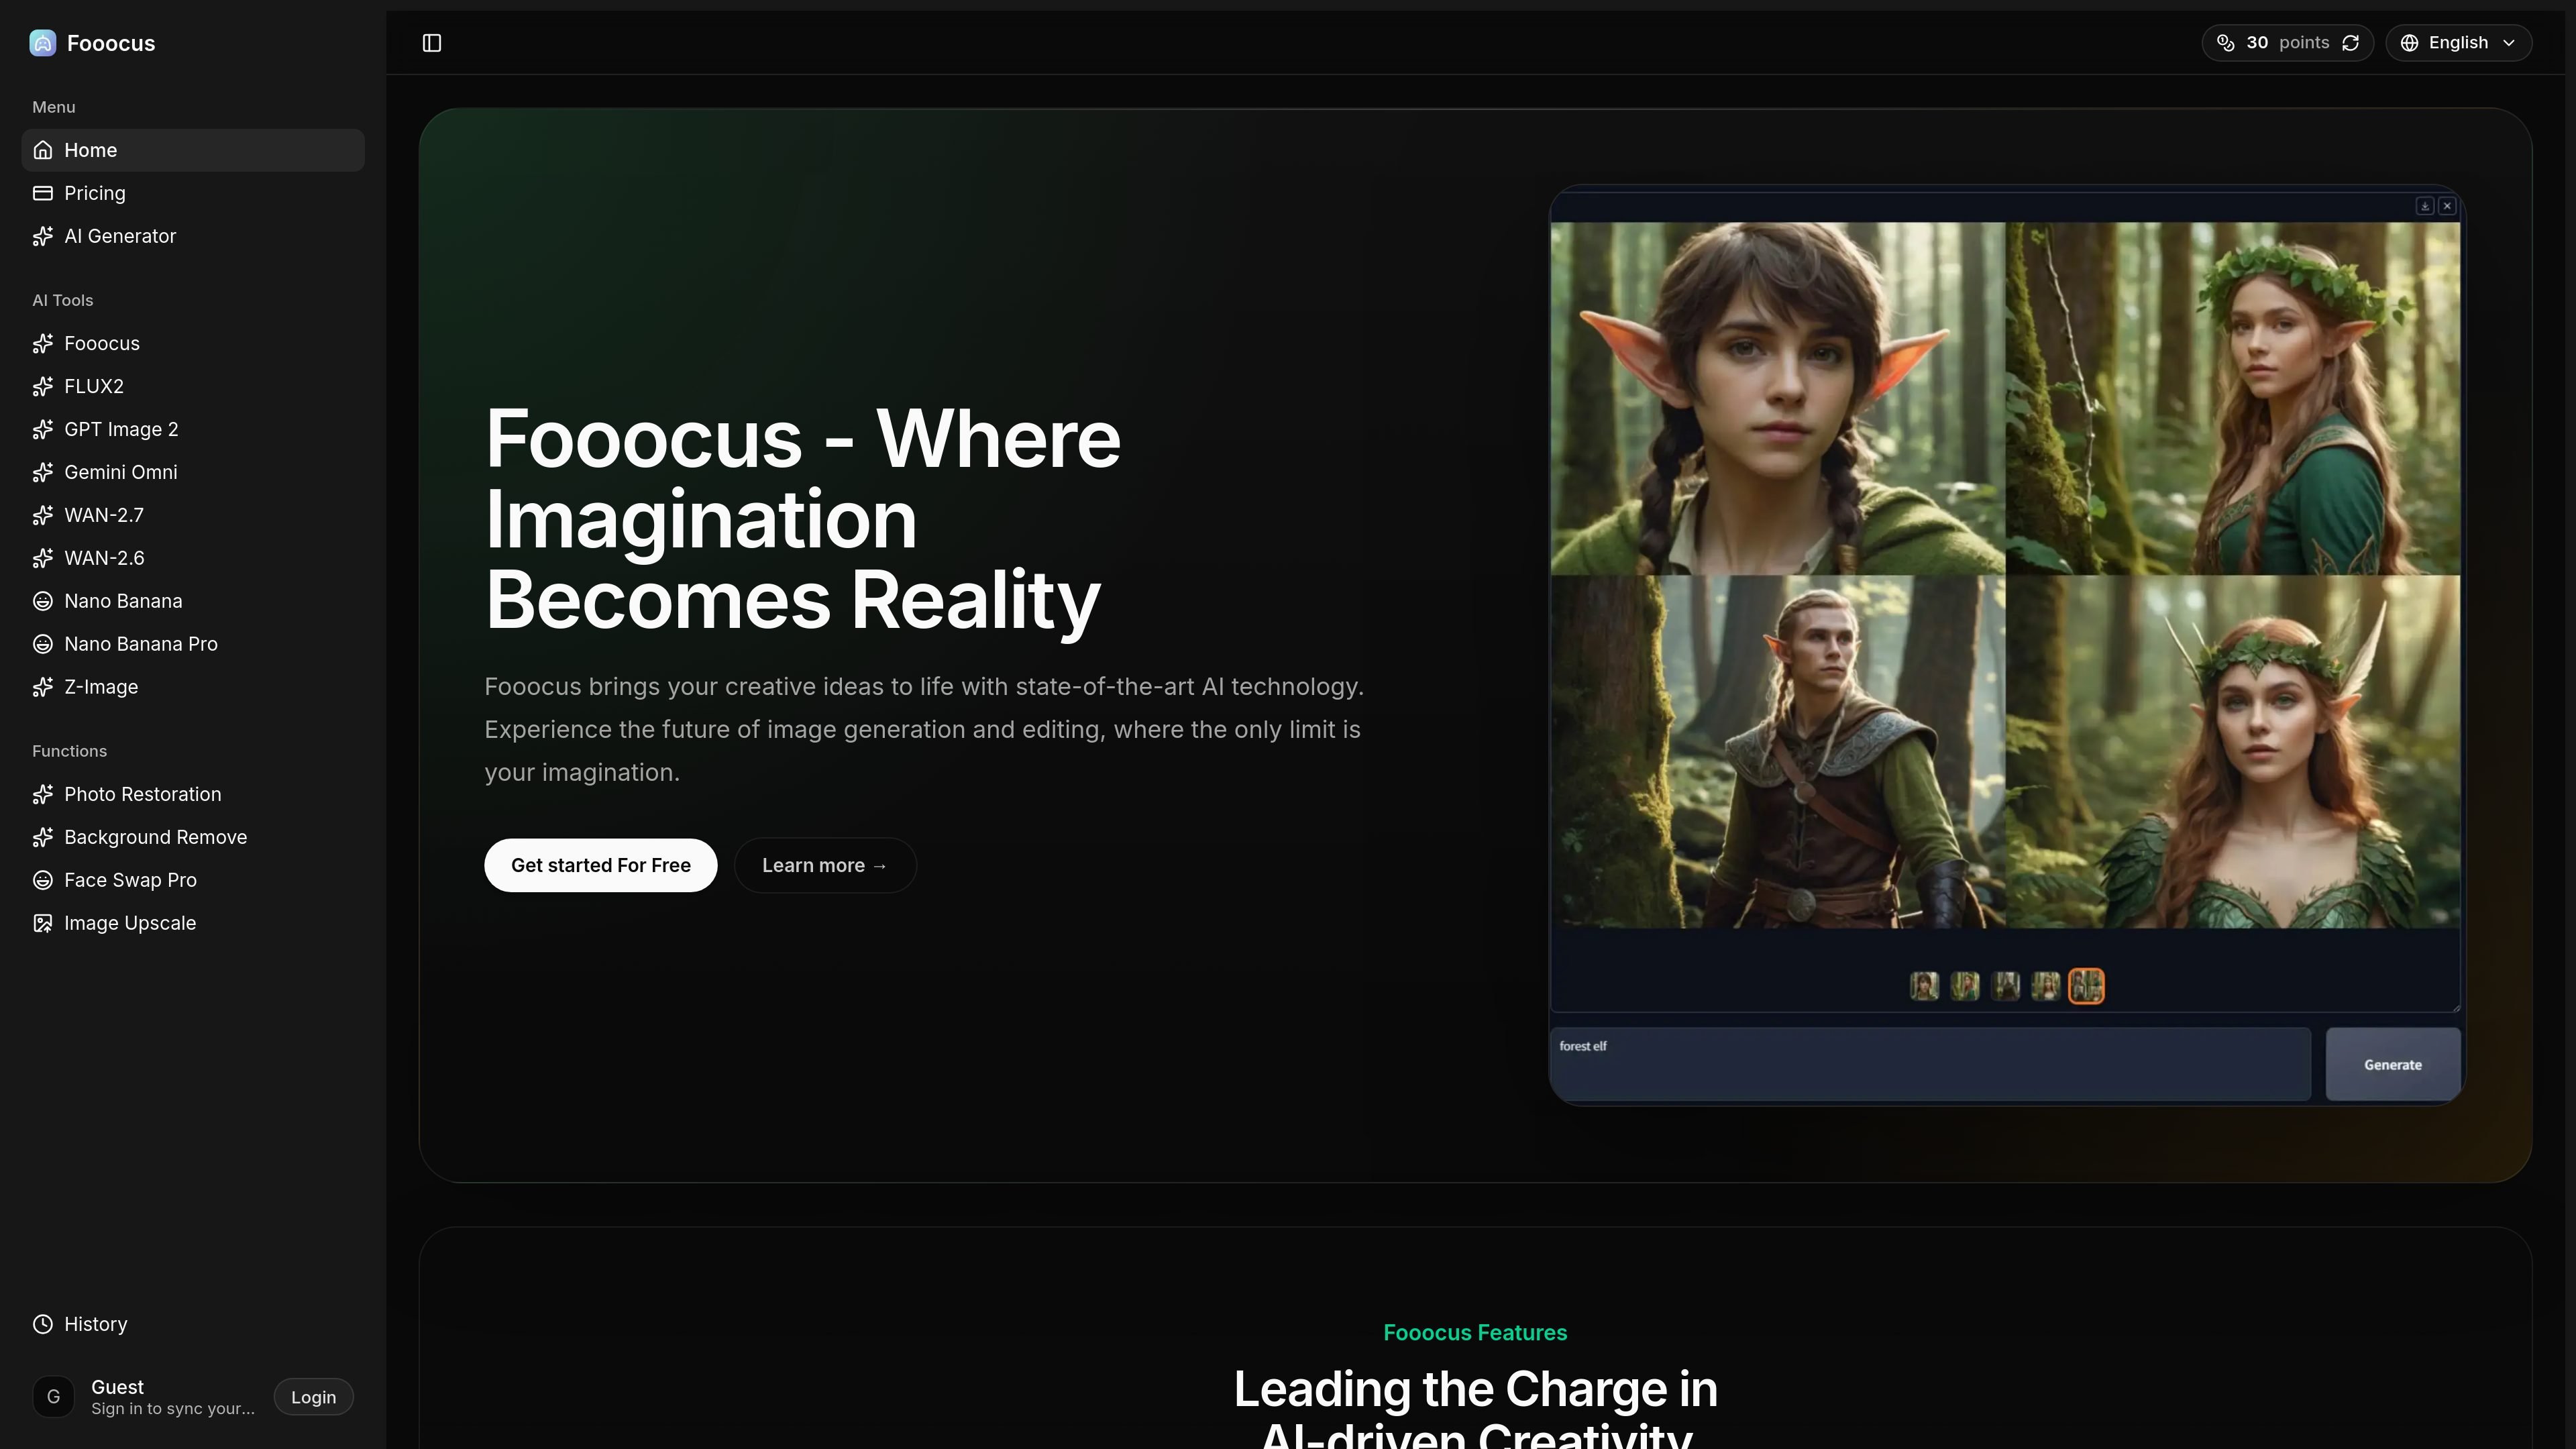Open the Photo Restoration function

click(193, 794)
